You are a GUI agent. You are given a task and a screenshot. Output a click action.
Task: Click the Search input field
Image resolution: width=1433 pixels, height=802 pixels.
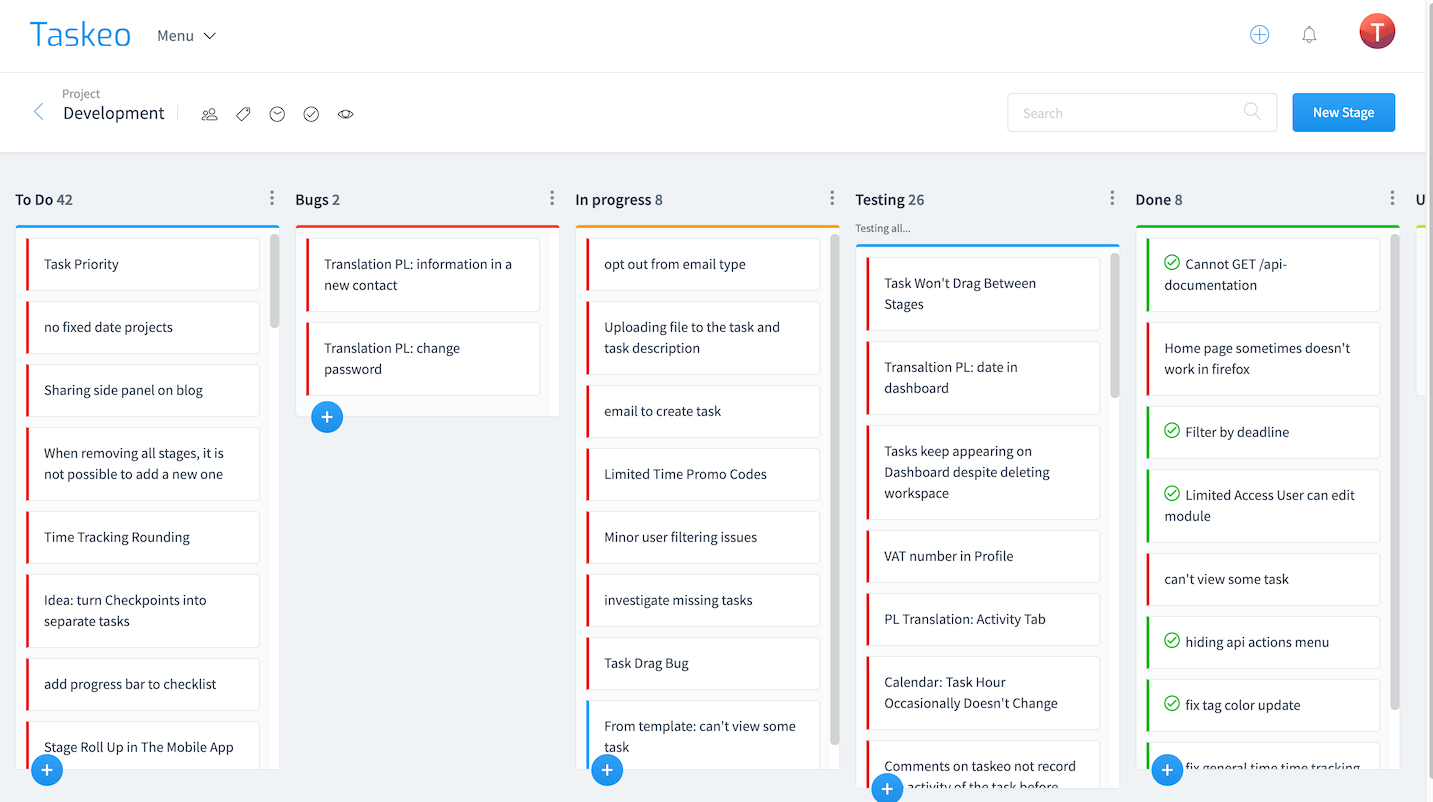(x=1130, y=113)
